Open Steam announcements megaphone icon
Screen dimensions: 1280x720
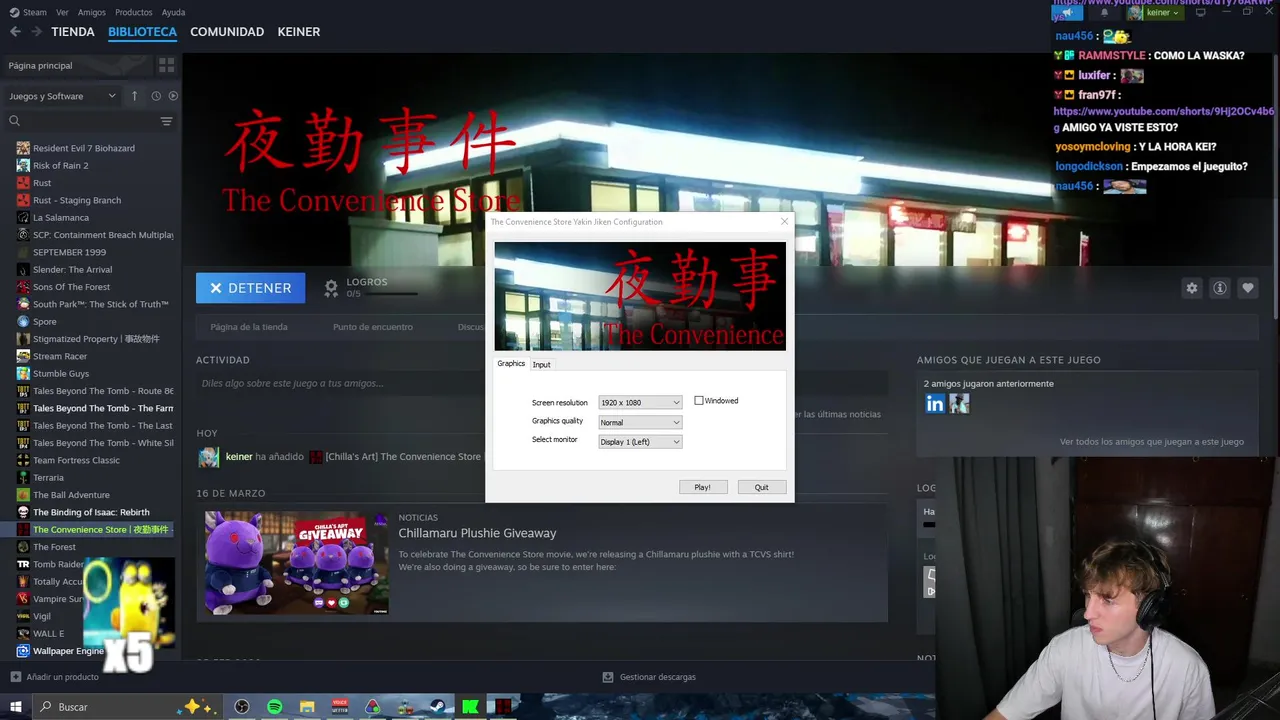[1068, 13]
